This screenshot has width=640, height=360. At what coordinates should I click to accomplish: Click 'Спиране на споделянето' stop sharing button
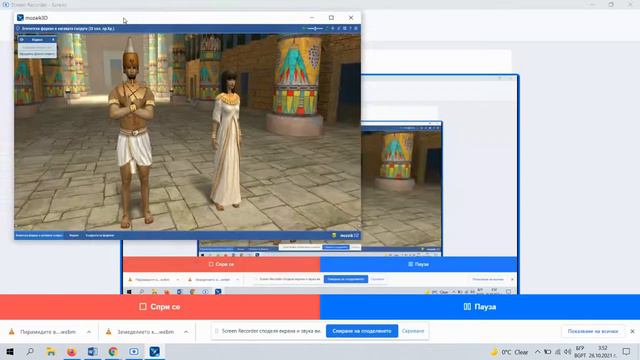pos(362,331)
